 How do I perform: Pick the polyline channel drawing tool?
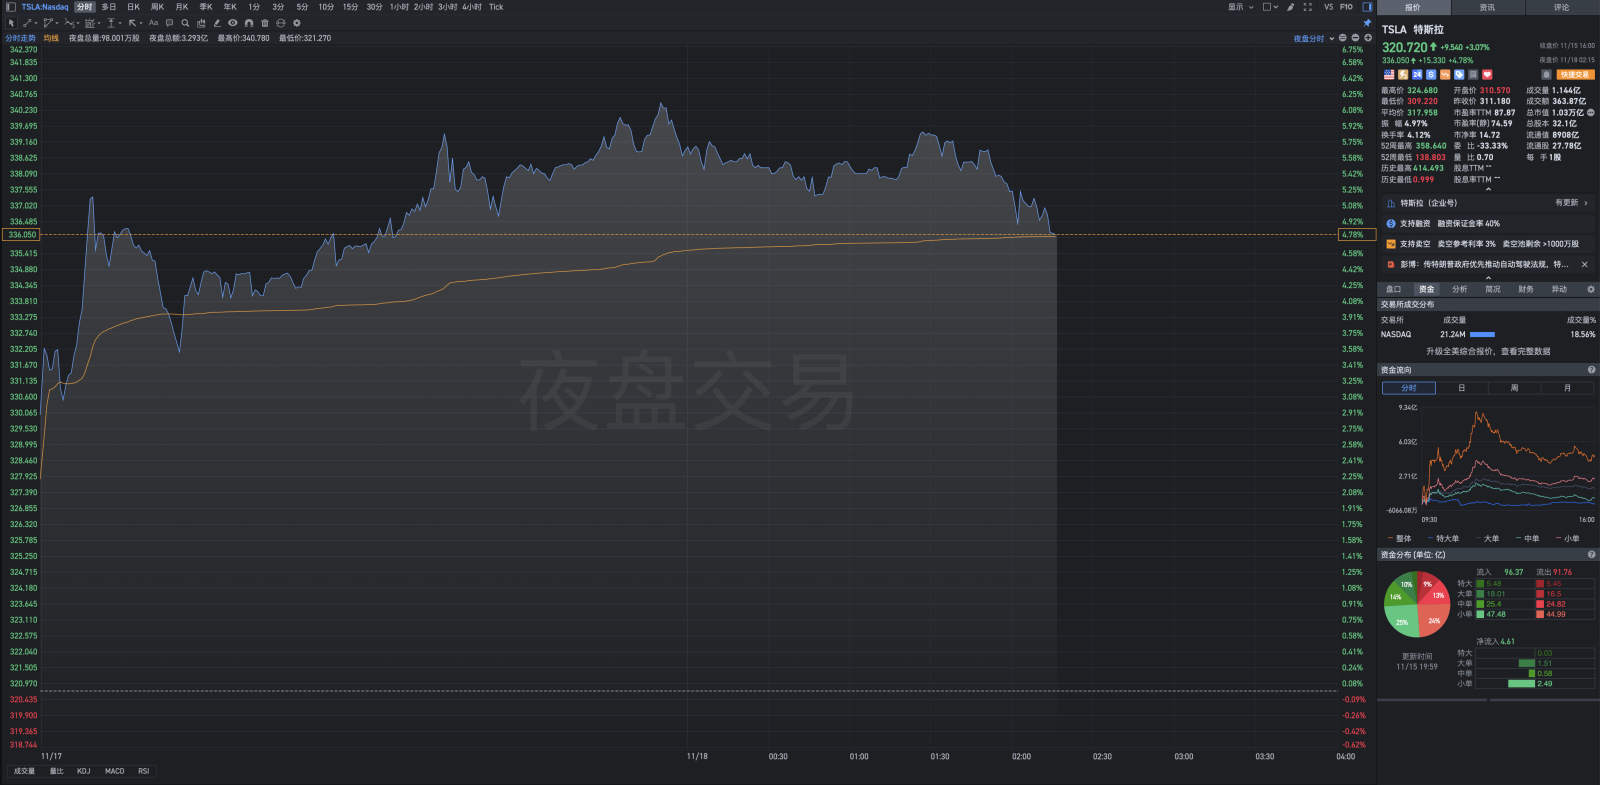tap(48, 23)
